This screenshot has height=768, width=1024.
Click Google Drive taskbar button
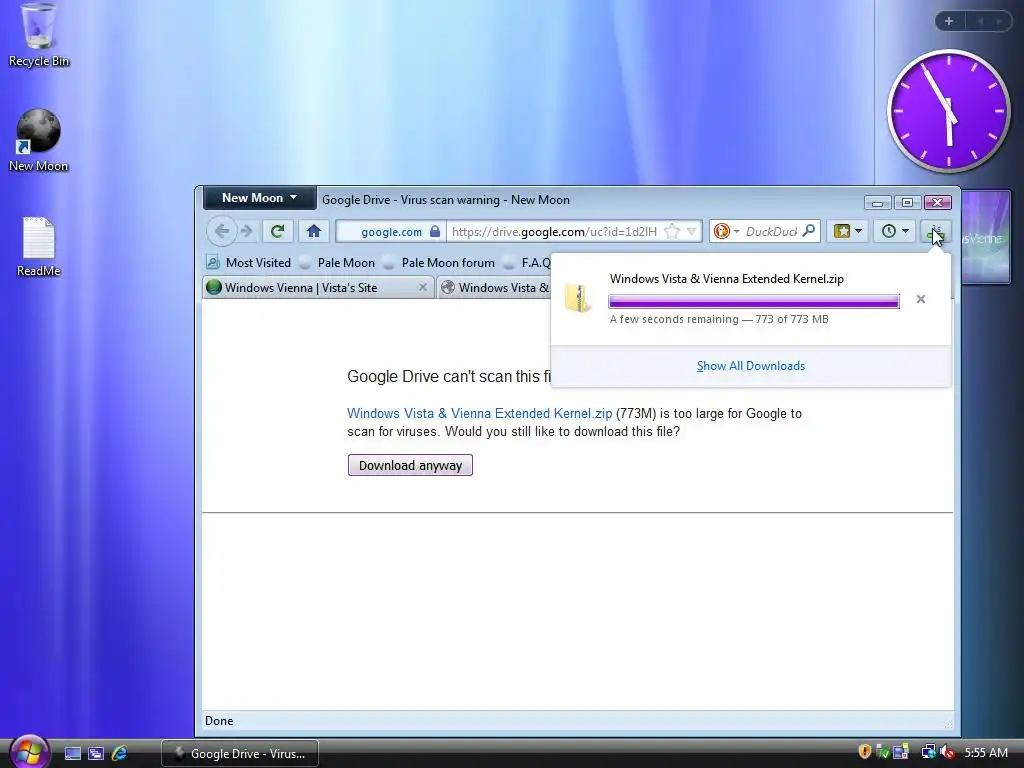240,754
